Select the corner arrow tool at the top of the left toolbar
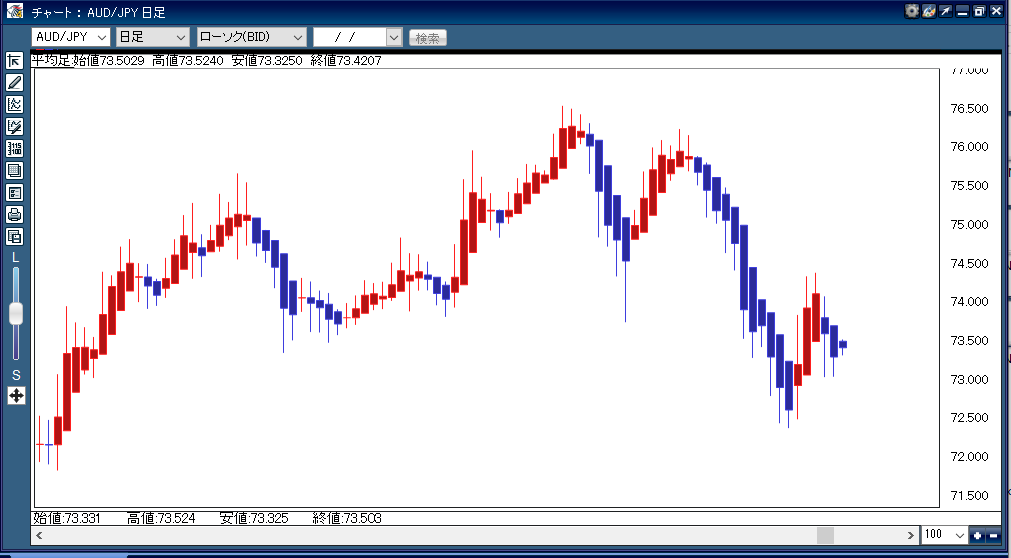Image resolution: width=1011 pixels, height=558 pixels. pyautogui.click(x=15, y=61)
